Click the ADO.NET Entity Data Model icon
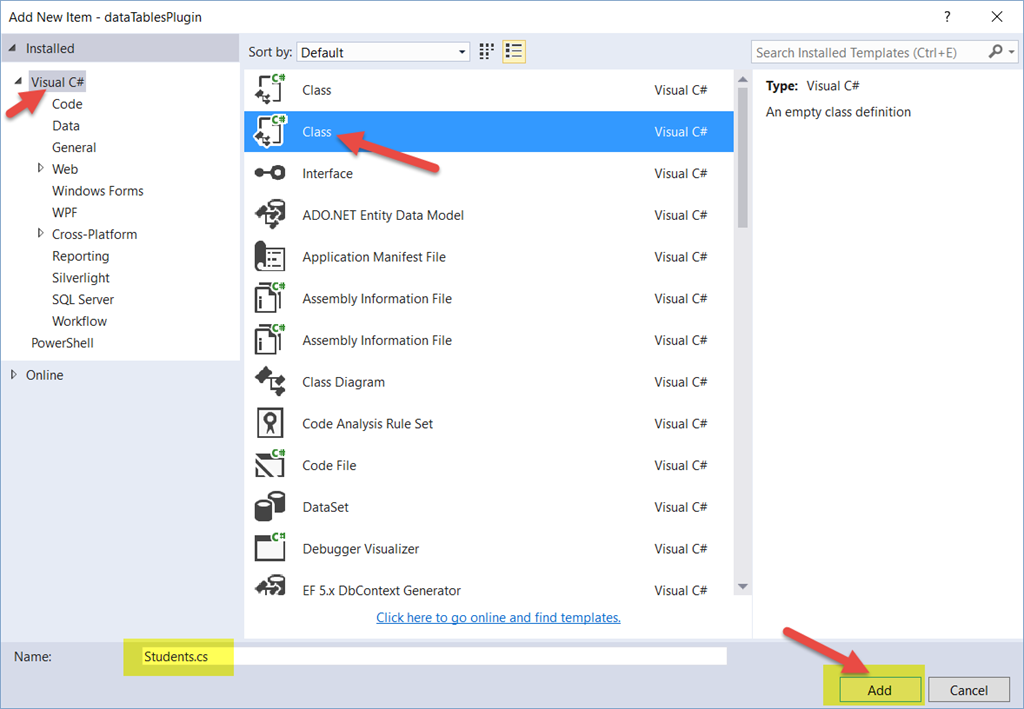The height and width of the screenshot is (709, 1024). click(x=270, y=215)
